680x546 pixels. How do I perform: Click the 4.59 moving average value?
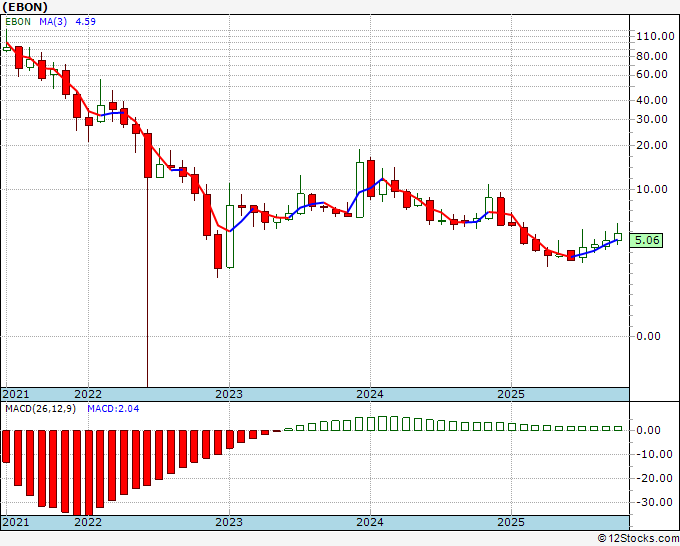[x=85, y=22]
